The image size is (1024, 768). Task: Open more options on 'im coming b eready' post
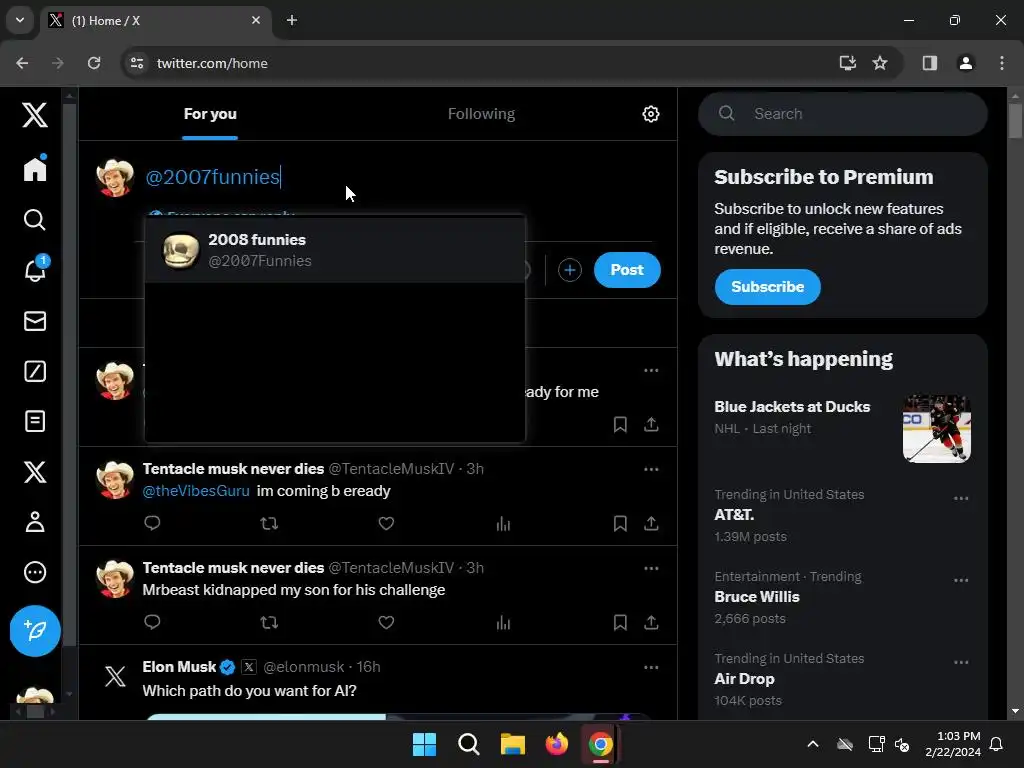[651, 469]
